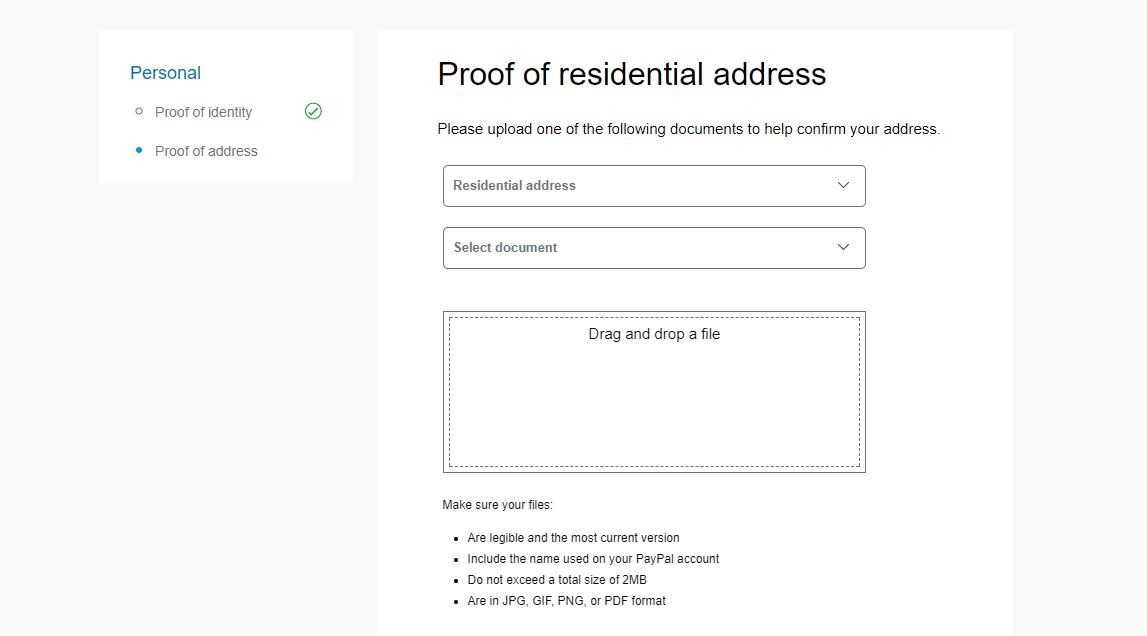Click the 'Do not exceed 2MB' requirement
The width and height of the screenshot is (1147, 636).
pos(564,580)
